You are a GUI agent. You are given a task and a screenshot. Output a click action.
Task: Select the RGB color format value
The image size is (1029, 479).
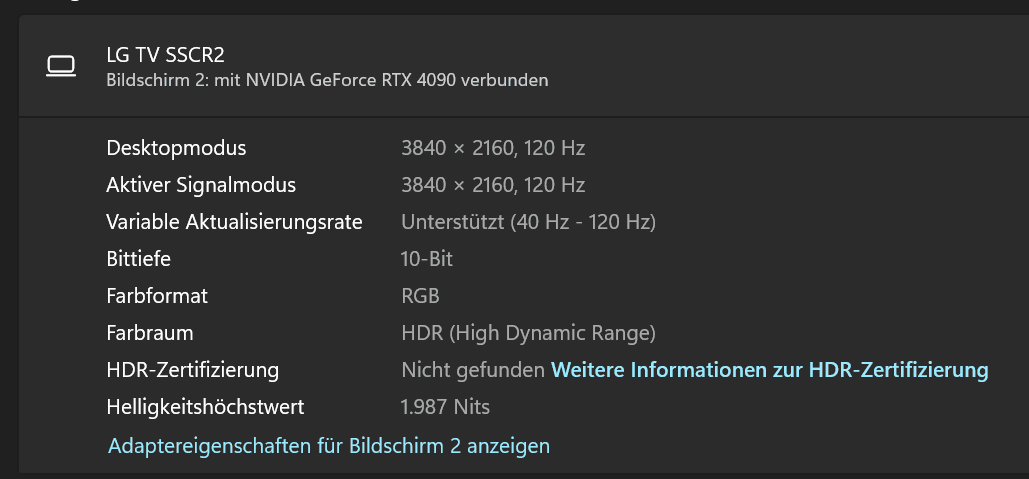(x=420, y=296)
